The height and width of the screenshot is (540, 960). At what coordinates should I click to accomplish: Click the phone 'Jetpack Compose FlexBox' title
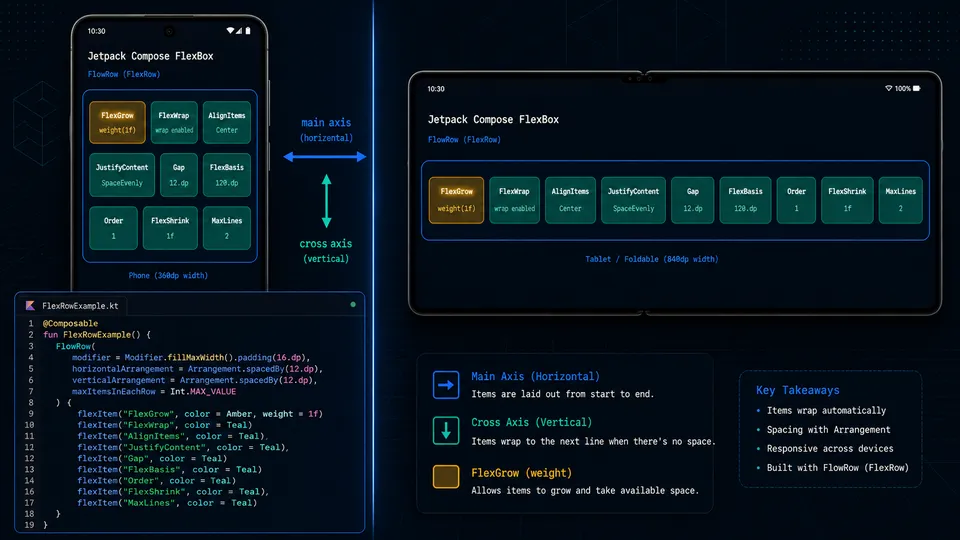point(151,56)
